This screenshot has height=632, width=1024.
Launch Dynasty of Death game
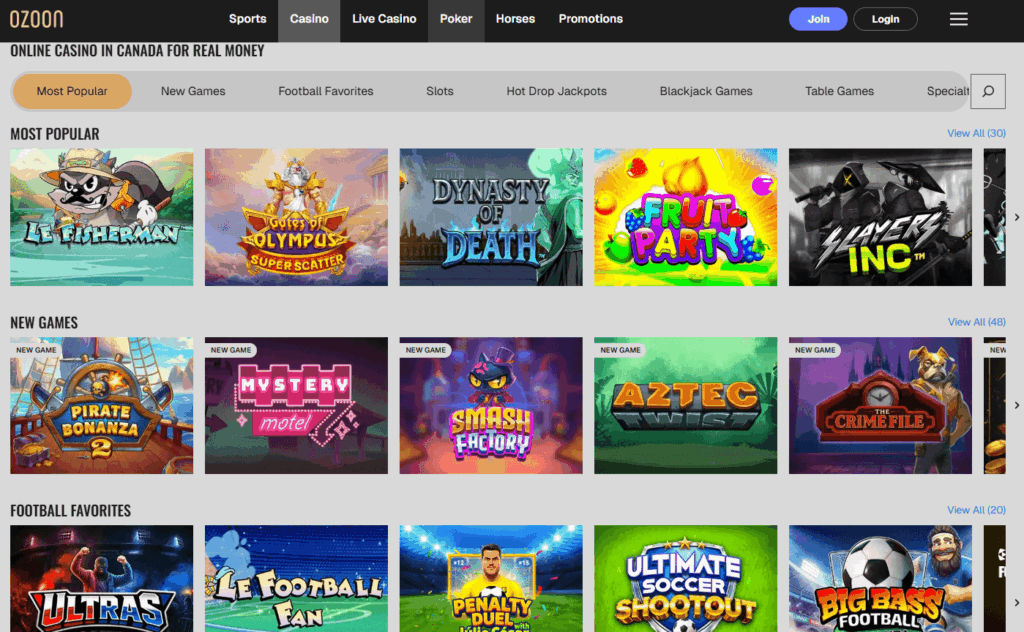491,217
